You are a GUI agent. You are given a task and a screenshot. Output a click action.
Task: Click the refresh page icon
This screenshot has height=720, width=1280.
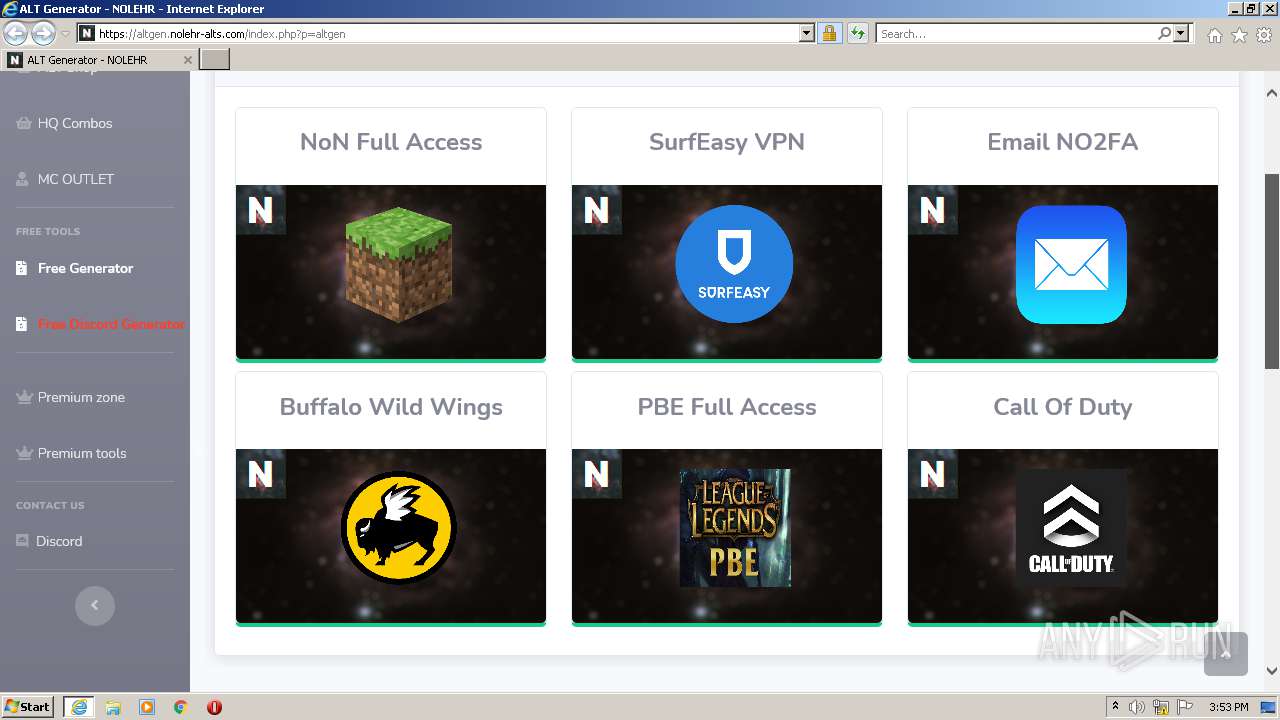point(857,33)
